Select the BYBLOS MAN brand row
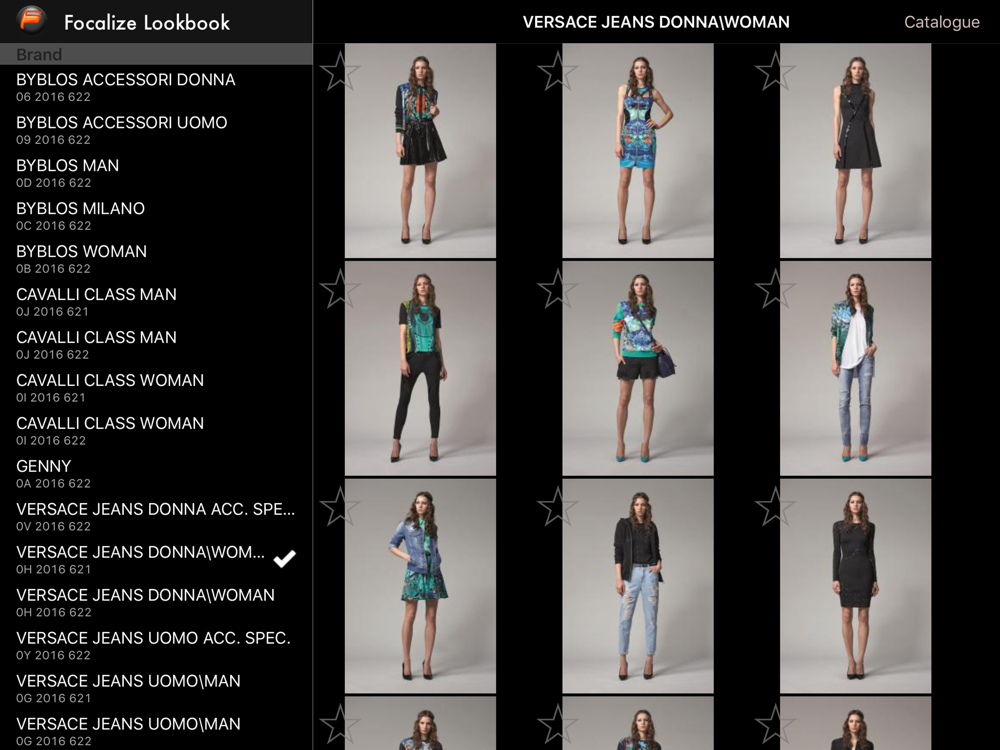The image size is (1000, 750). click(x=156, y=173)
